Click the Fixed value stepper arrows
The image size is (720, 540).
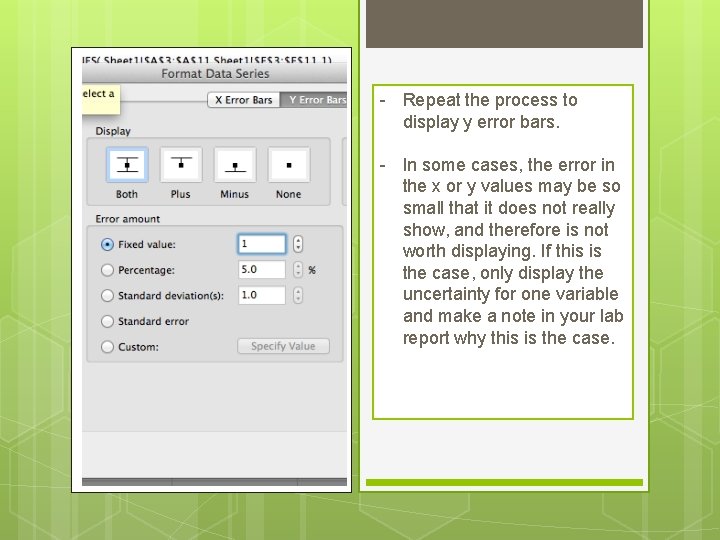[x=298, y=244]
